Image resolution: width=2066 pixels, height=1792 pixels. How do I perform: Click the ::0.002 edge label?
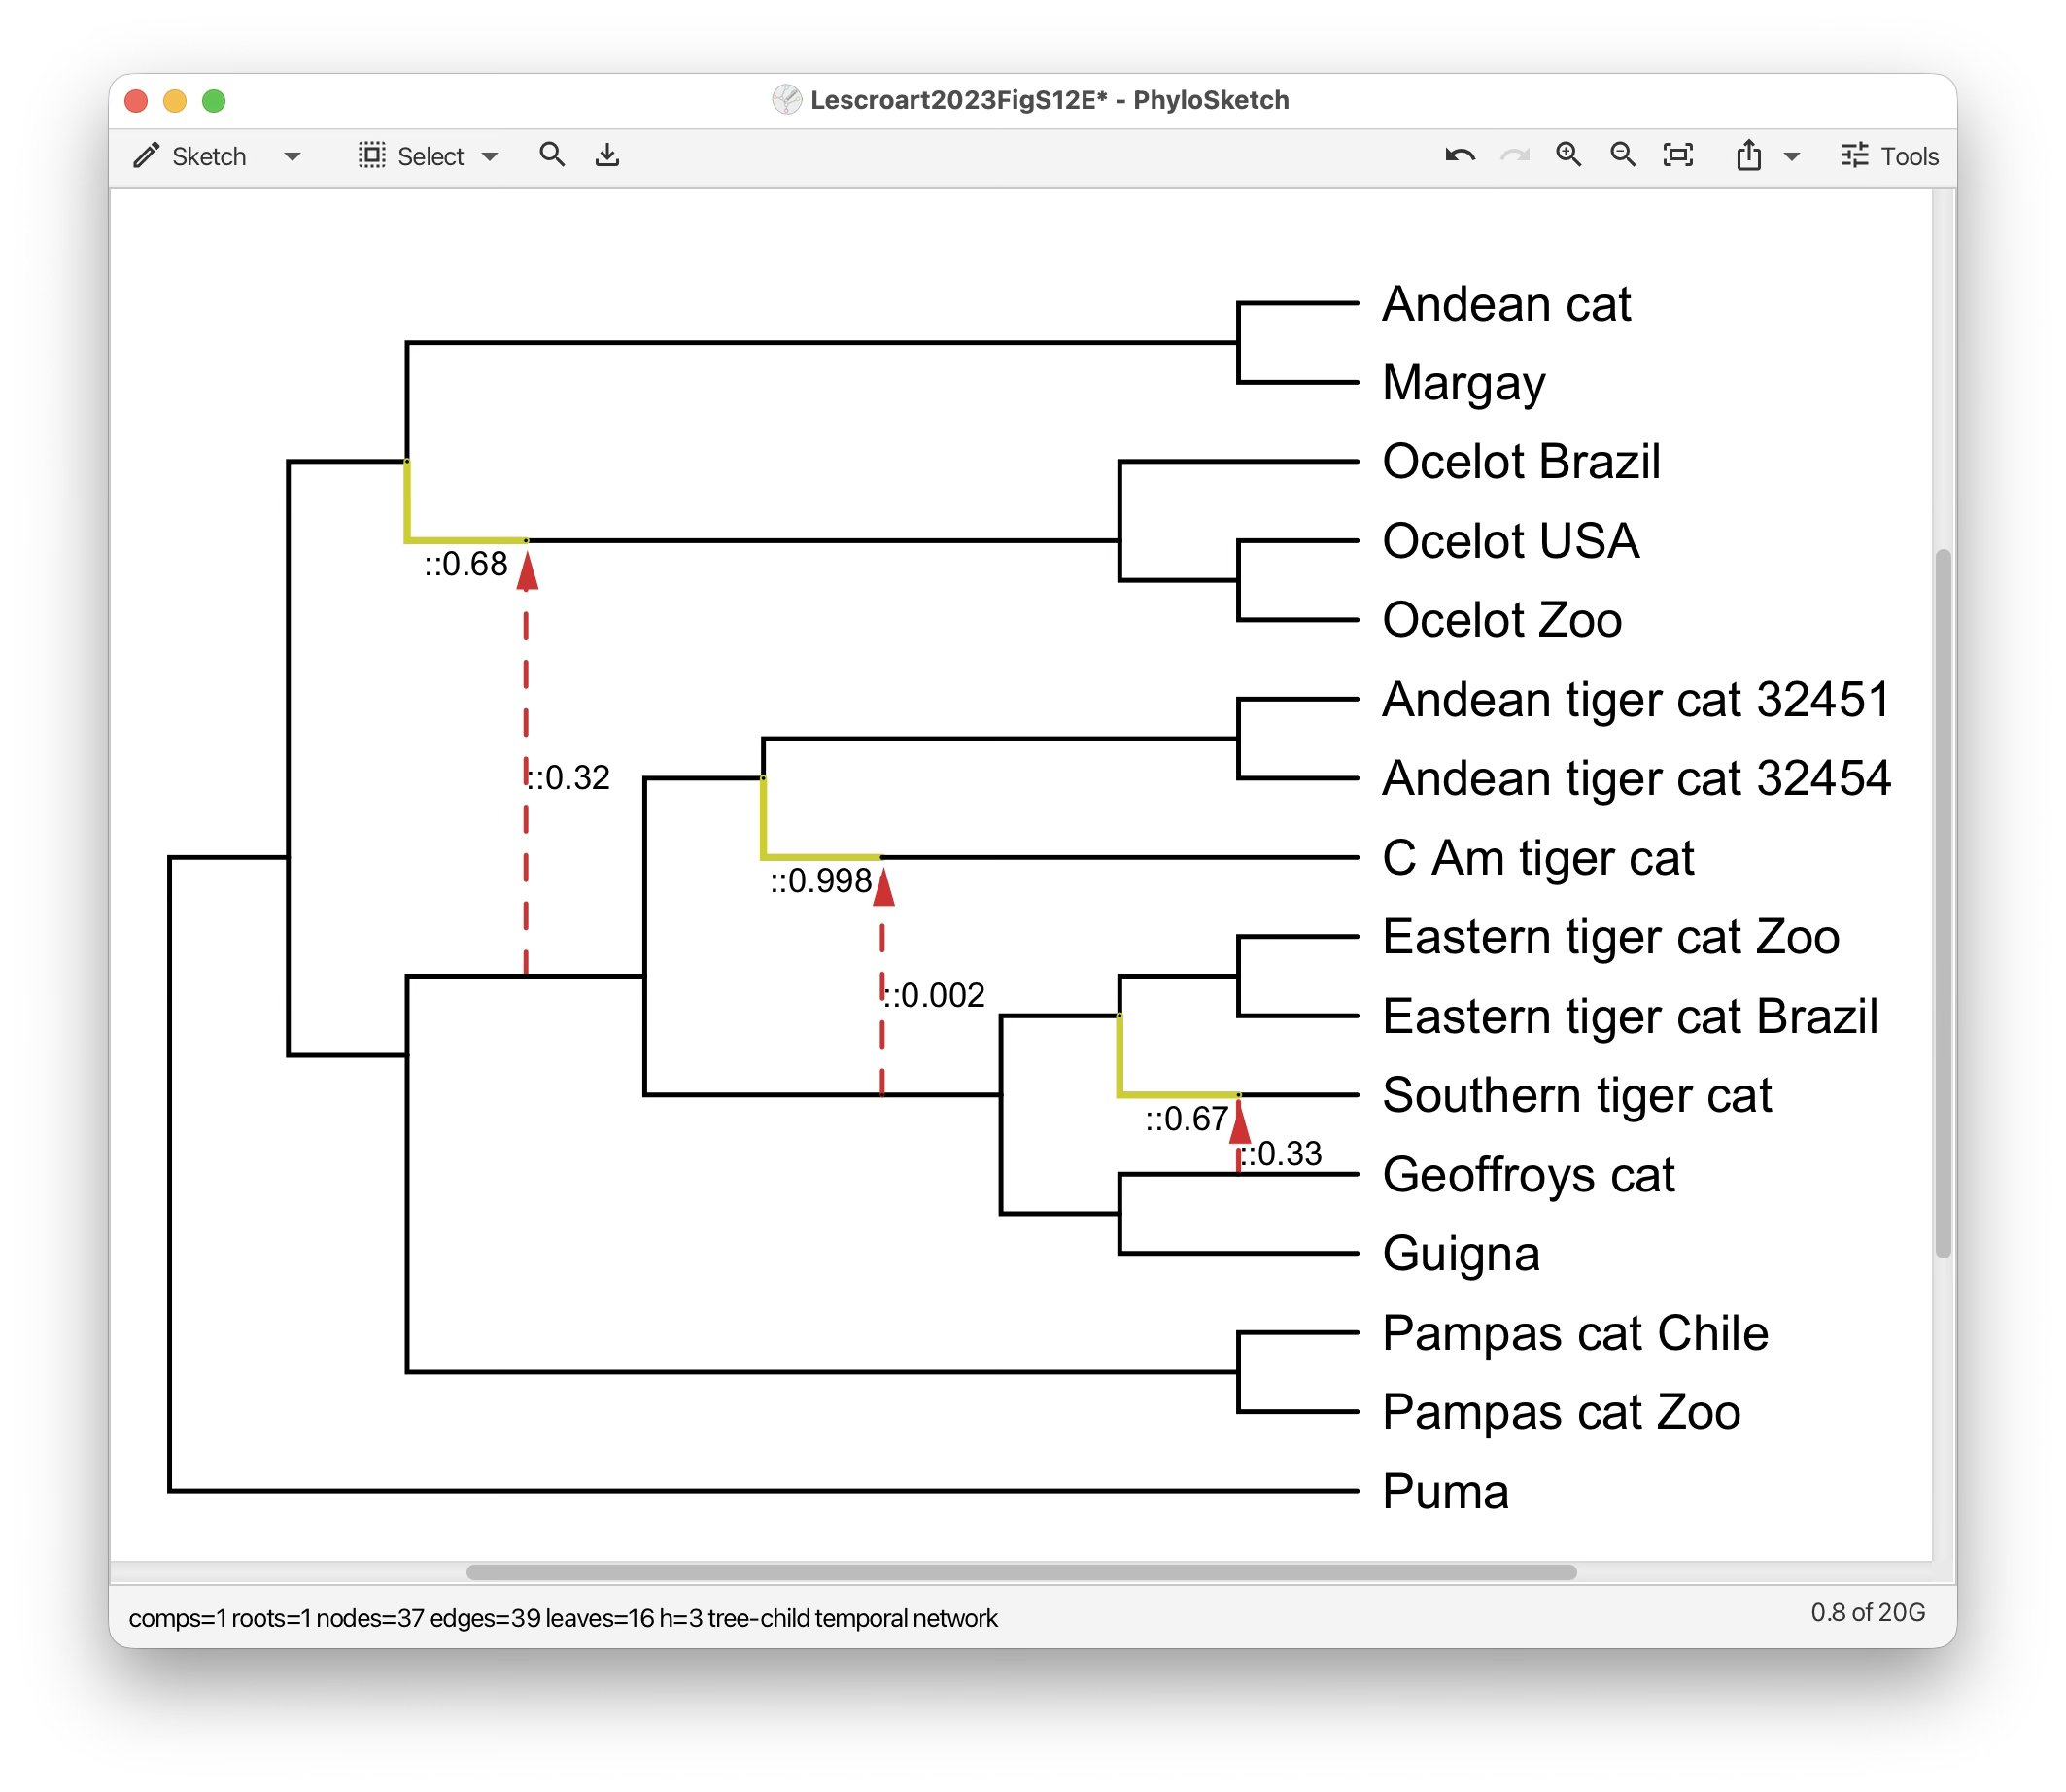coord(934,995)
